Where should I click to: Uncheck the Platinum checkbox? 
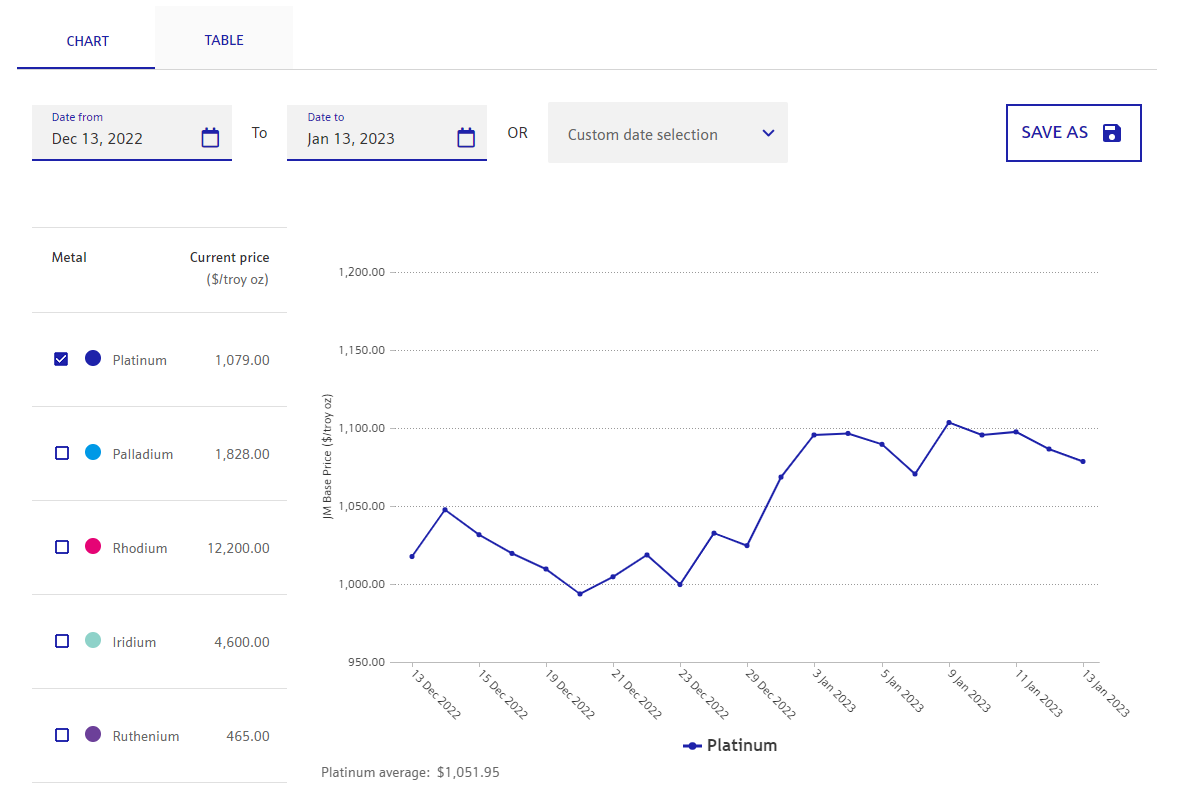(x=61, y=359)
